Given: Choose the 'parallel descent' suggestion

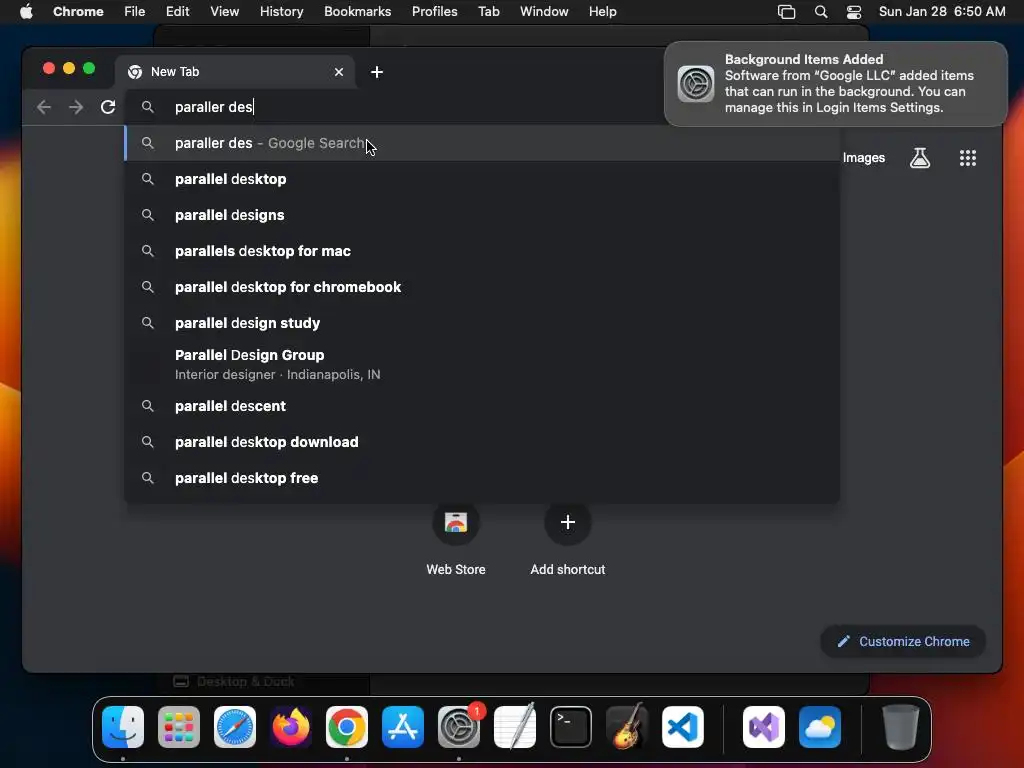Looking at the screenshot, I should pyautogui.click(x=482, y=406).
